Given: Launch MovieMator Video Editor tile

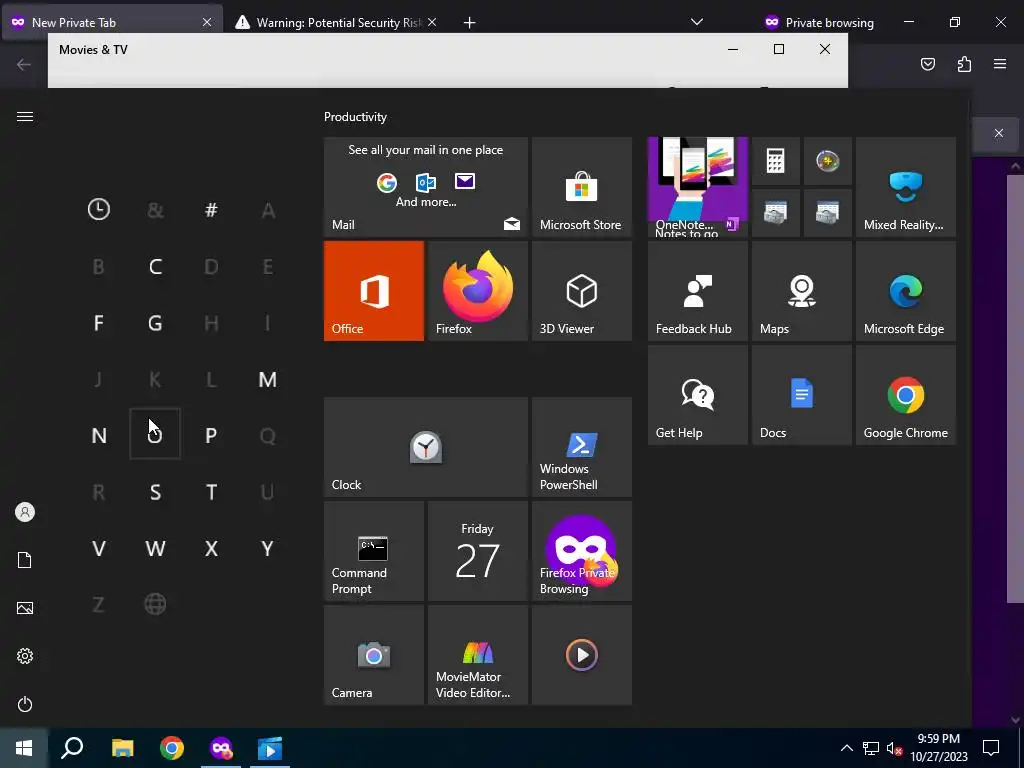Looking at the screenshot, I should click(x=477, y=655).
